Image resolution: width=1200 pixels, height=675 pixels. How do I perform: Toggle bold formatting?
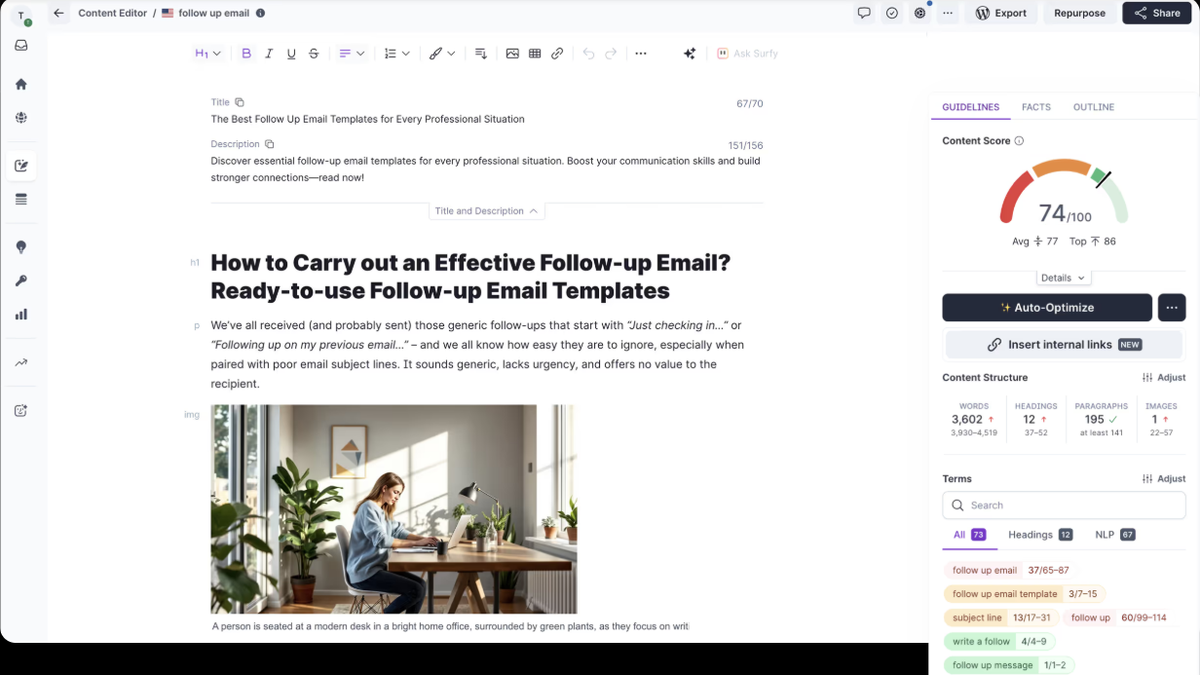[x=247, y=53]
